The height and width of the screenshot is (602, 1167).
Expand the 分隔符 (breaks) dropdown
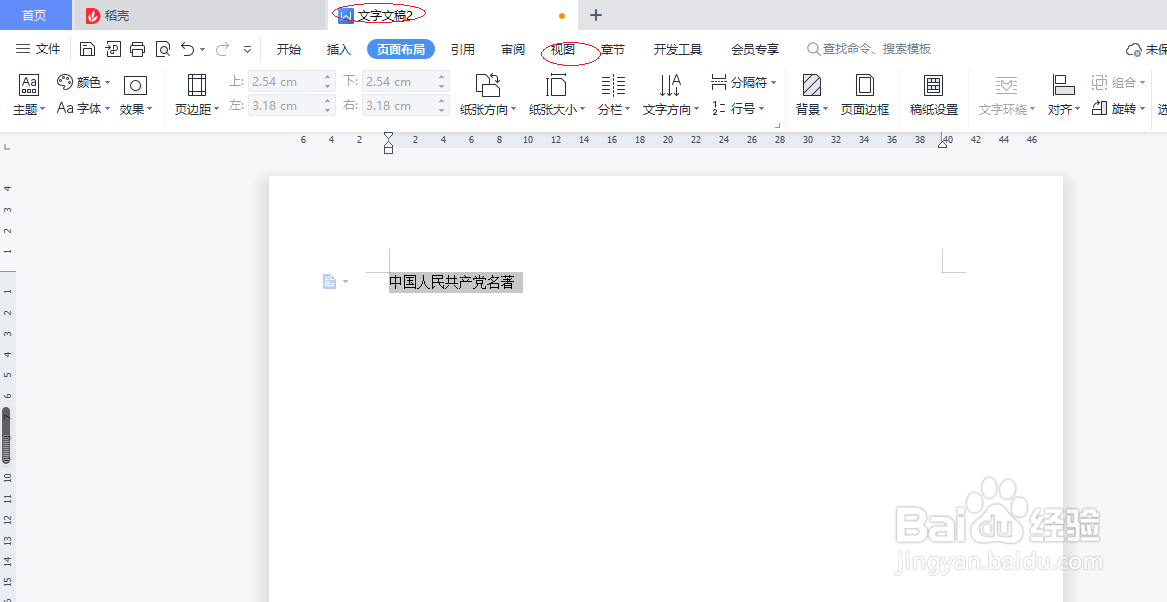[743, 82]
